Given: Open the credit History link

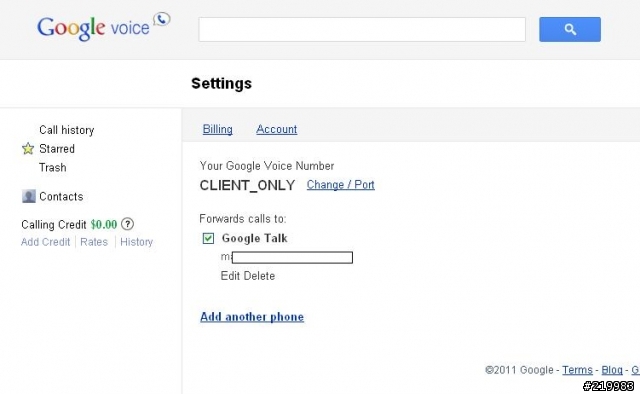Looking at the screenshot, I should point(136,242).
